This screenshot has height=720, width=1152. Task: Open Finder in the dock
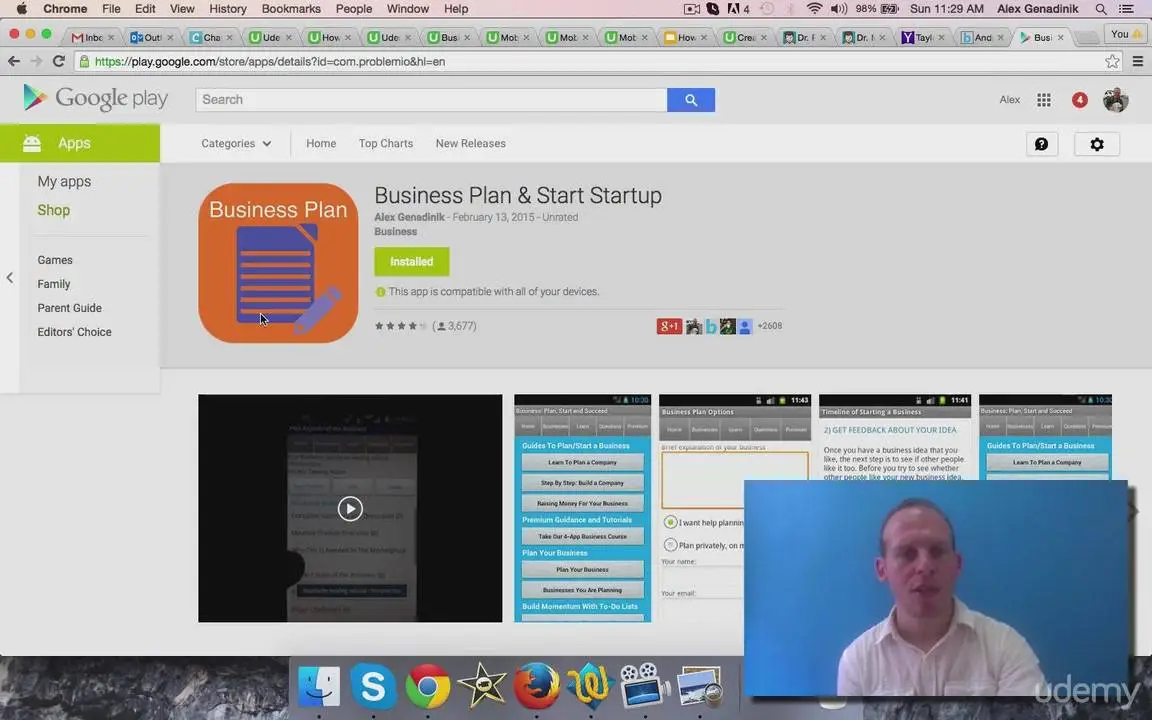pyautogui.click(x=319, y=686)
